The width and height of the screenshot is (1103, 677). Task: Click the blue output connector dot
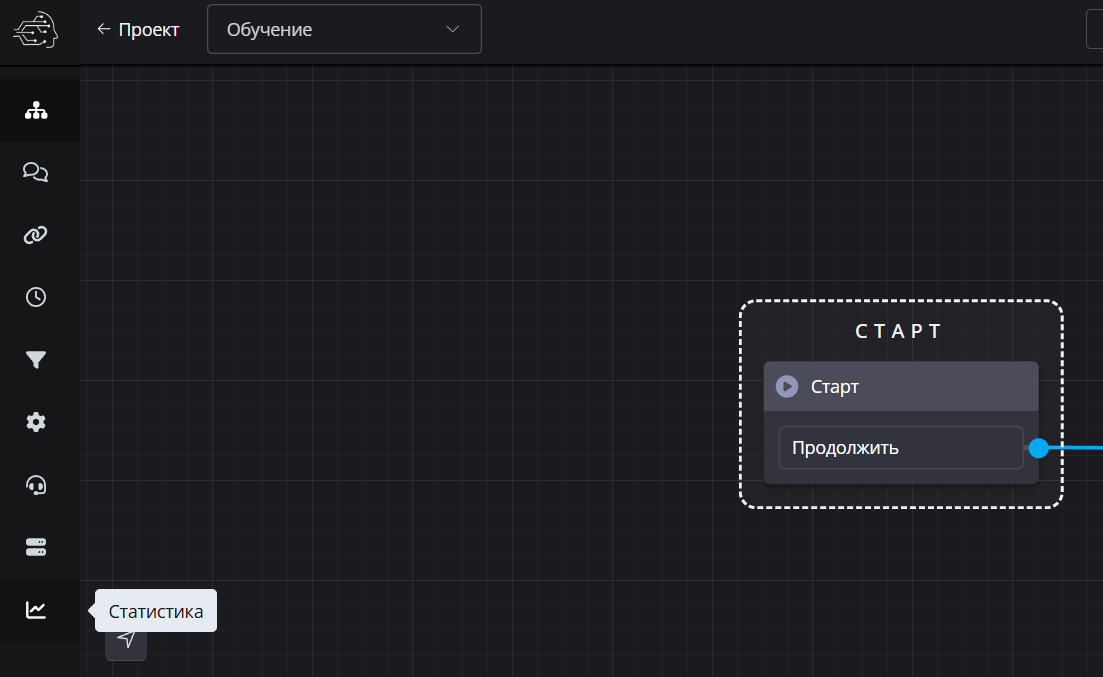coord(1038,448)
